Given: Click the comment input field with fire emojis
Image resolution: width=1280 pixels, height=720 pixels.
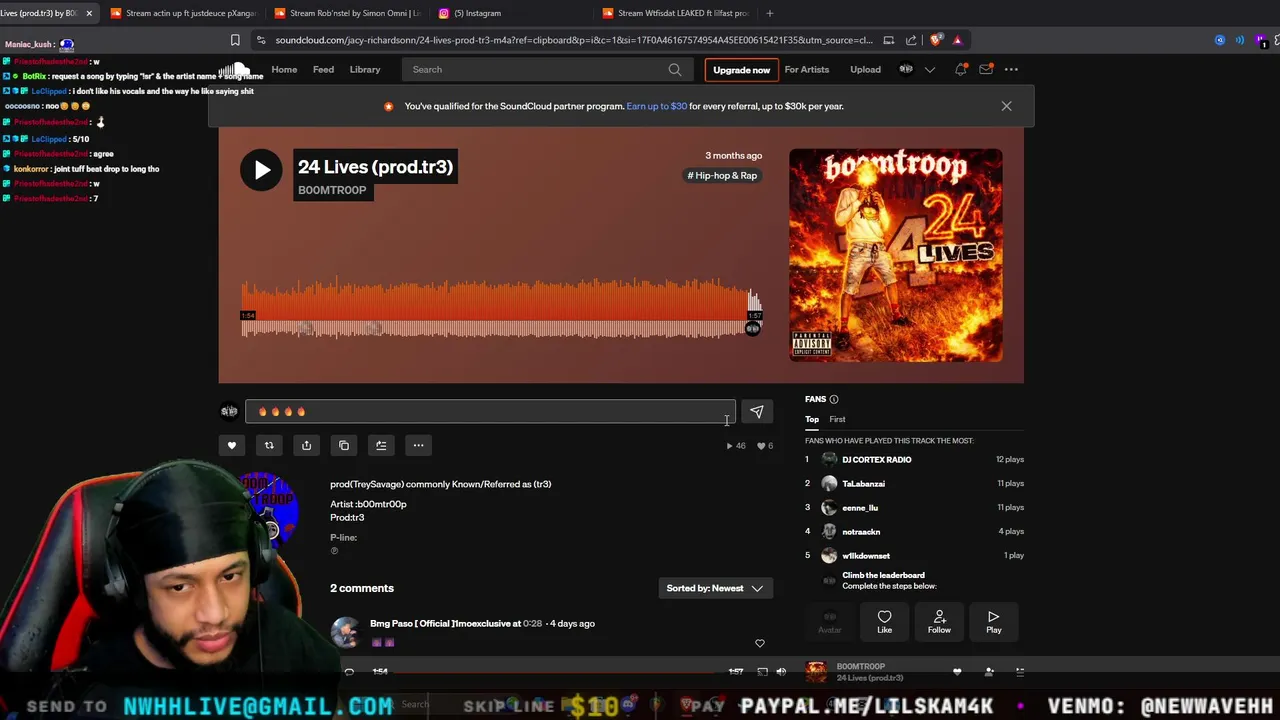Looking at the screenshot, I should 490,412.
